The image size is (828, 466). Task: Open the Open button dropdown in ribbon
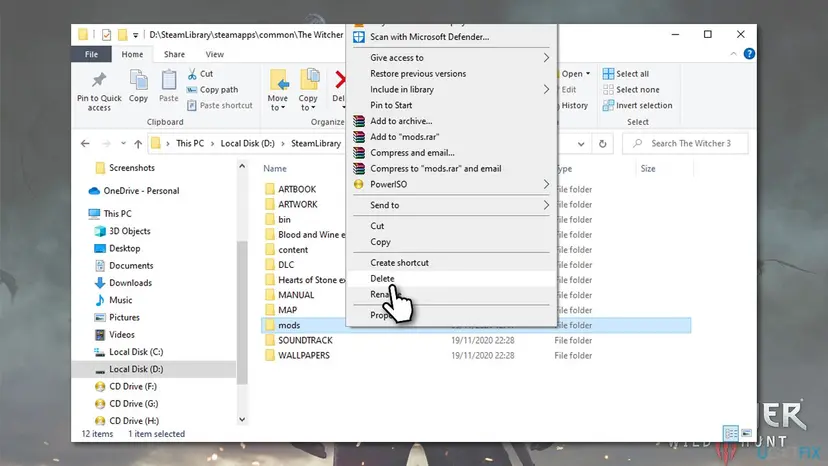588,74
